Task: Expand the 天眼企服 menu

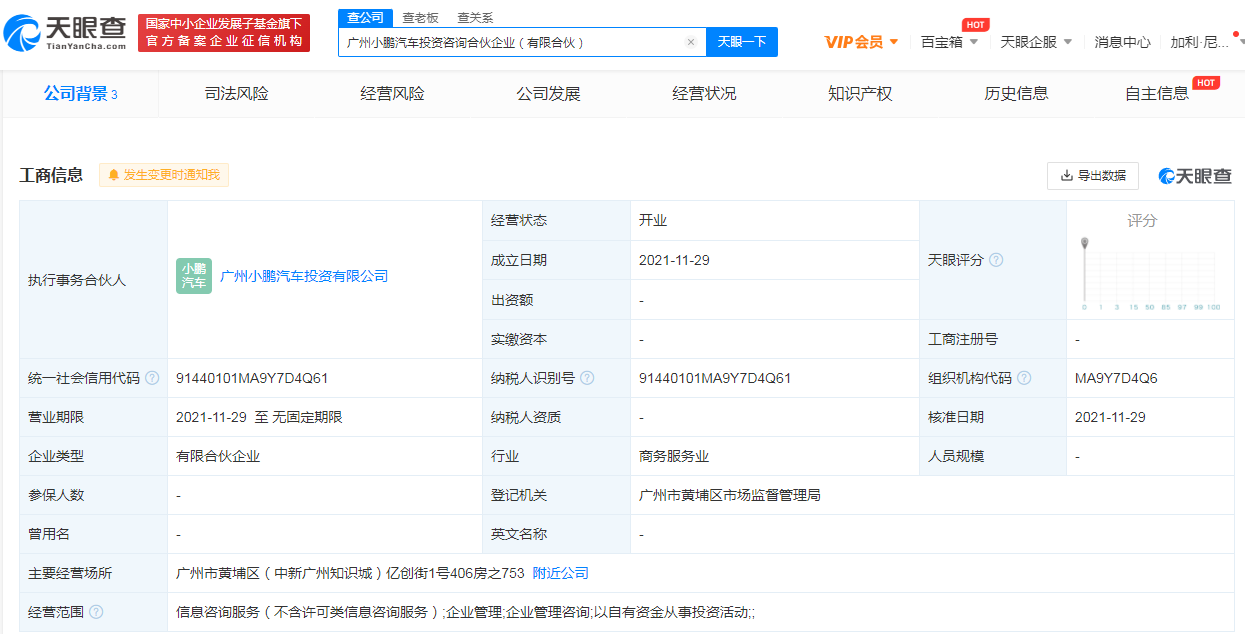Action: coord(1036,42)
